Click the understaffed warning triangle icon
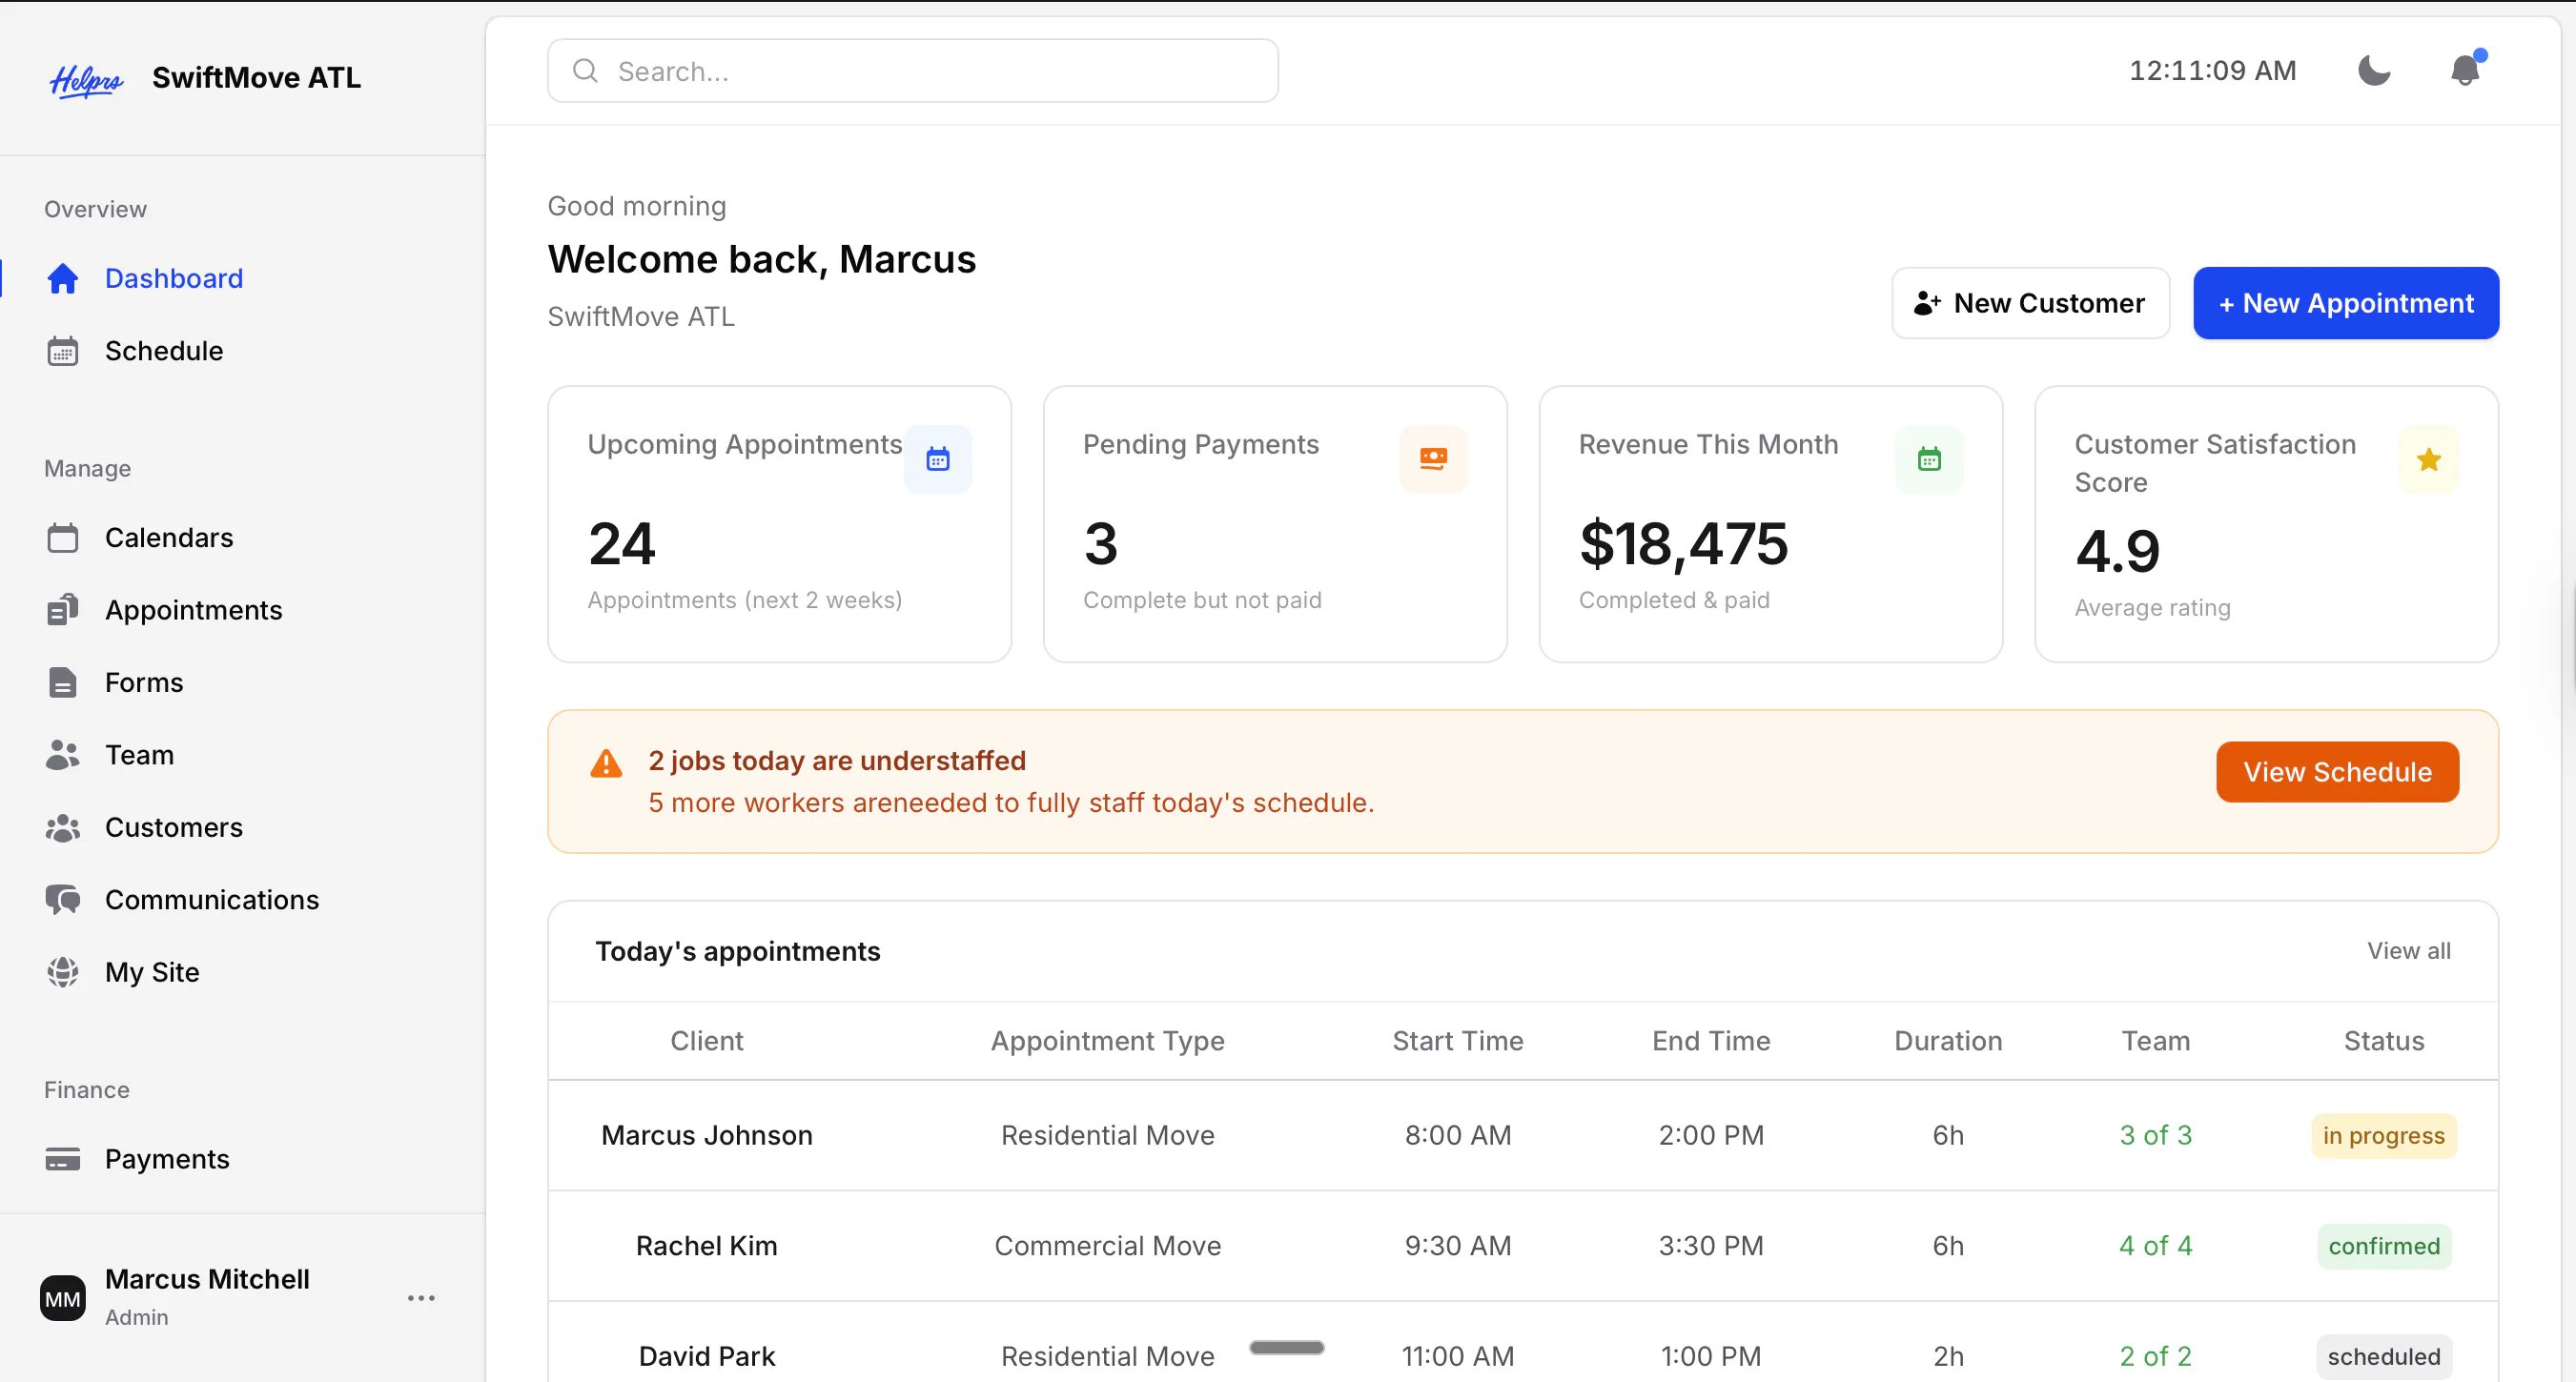 (606, 765)
